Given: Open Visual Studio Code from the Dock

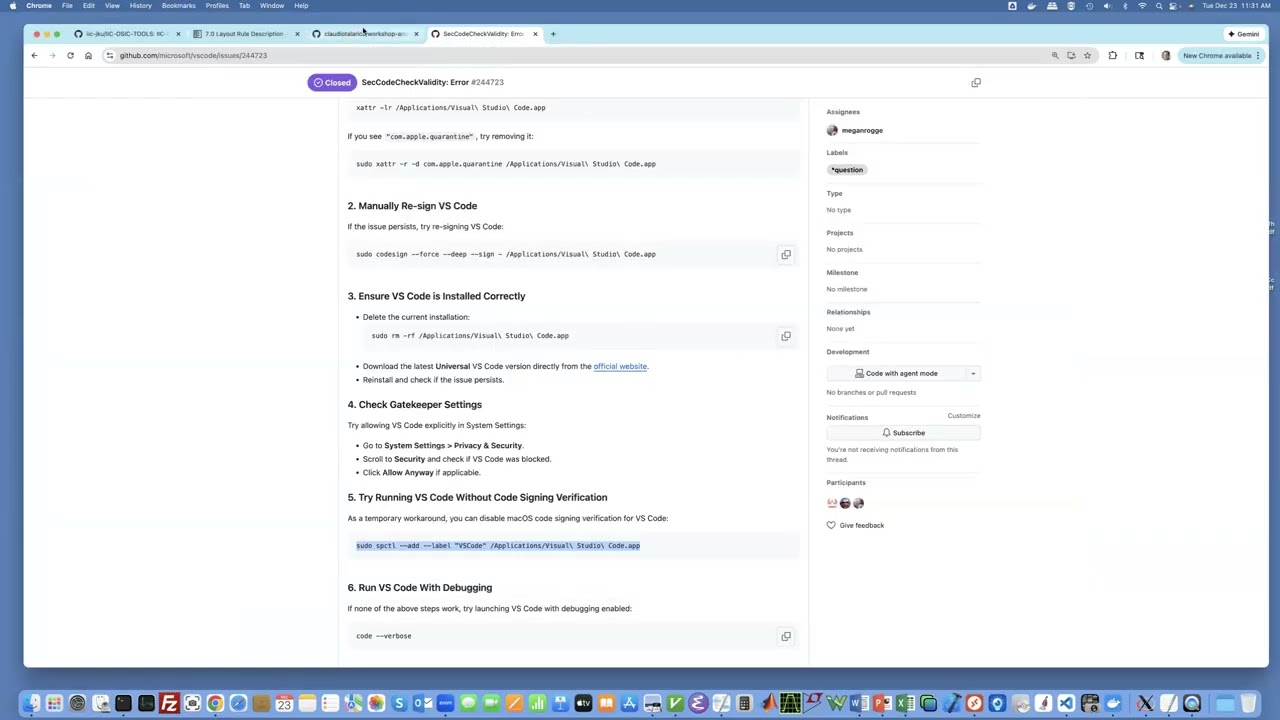Looking at the screenshot, I should point(1066,703).
